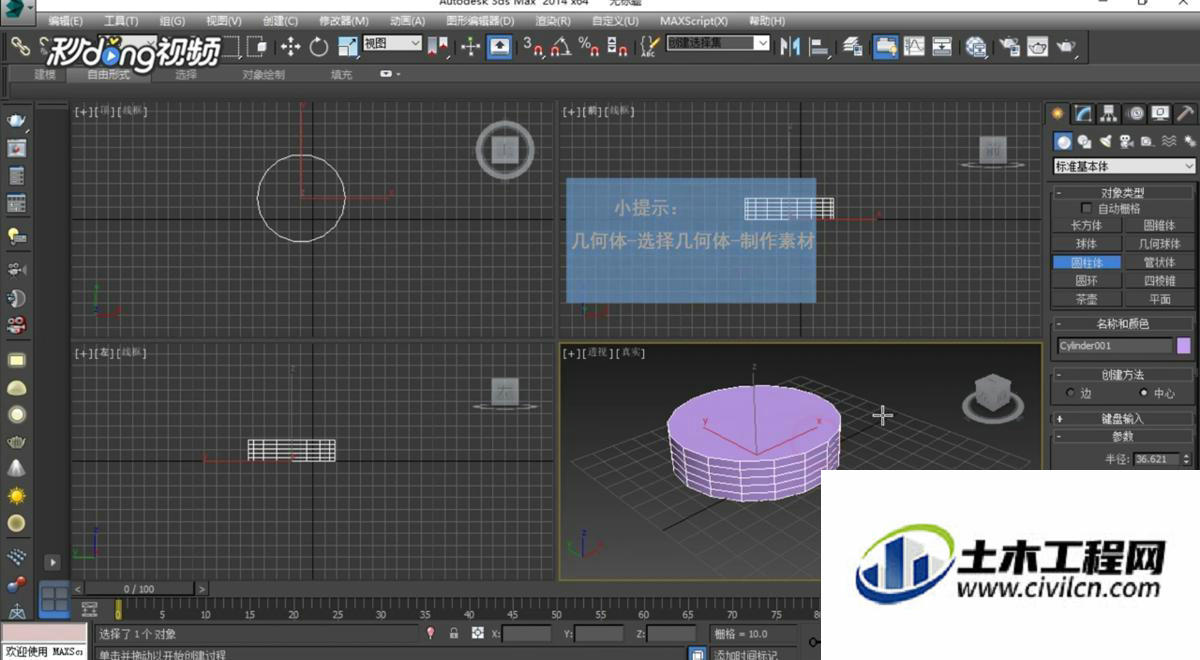Click the 四棱锥 pyramid button

(x=1159, y=281)
